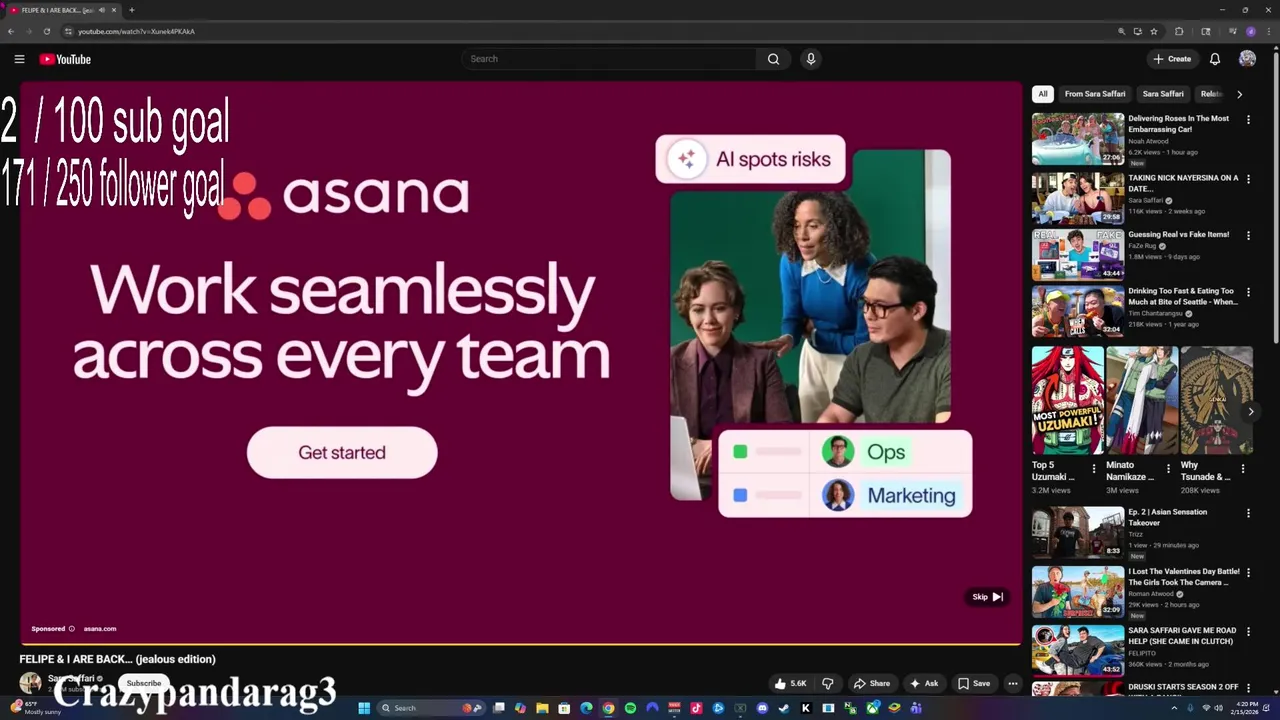The image size is (1280, 720).
Task: Open options for Delivering Roses video
Action: [x=1248, y=120]
